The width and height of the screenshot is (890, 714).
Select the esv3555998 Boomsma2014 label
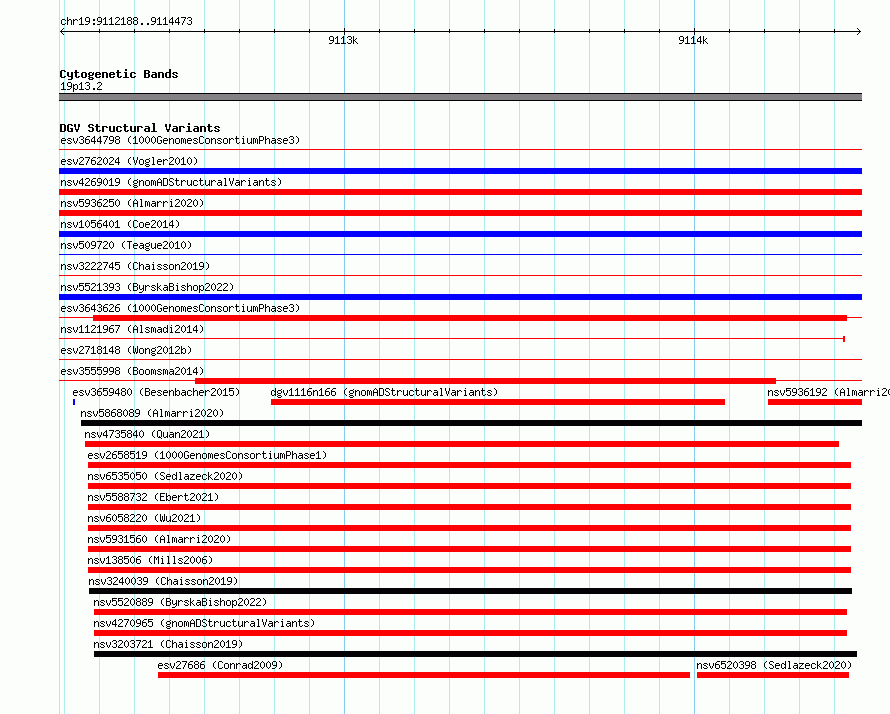132,371
